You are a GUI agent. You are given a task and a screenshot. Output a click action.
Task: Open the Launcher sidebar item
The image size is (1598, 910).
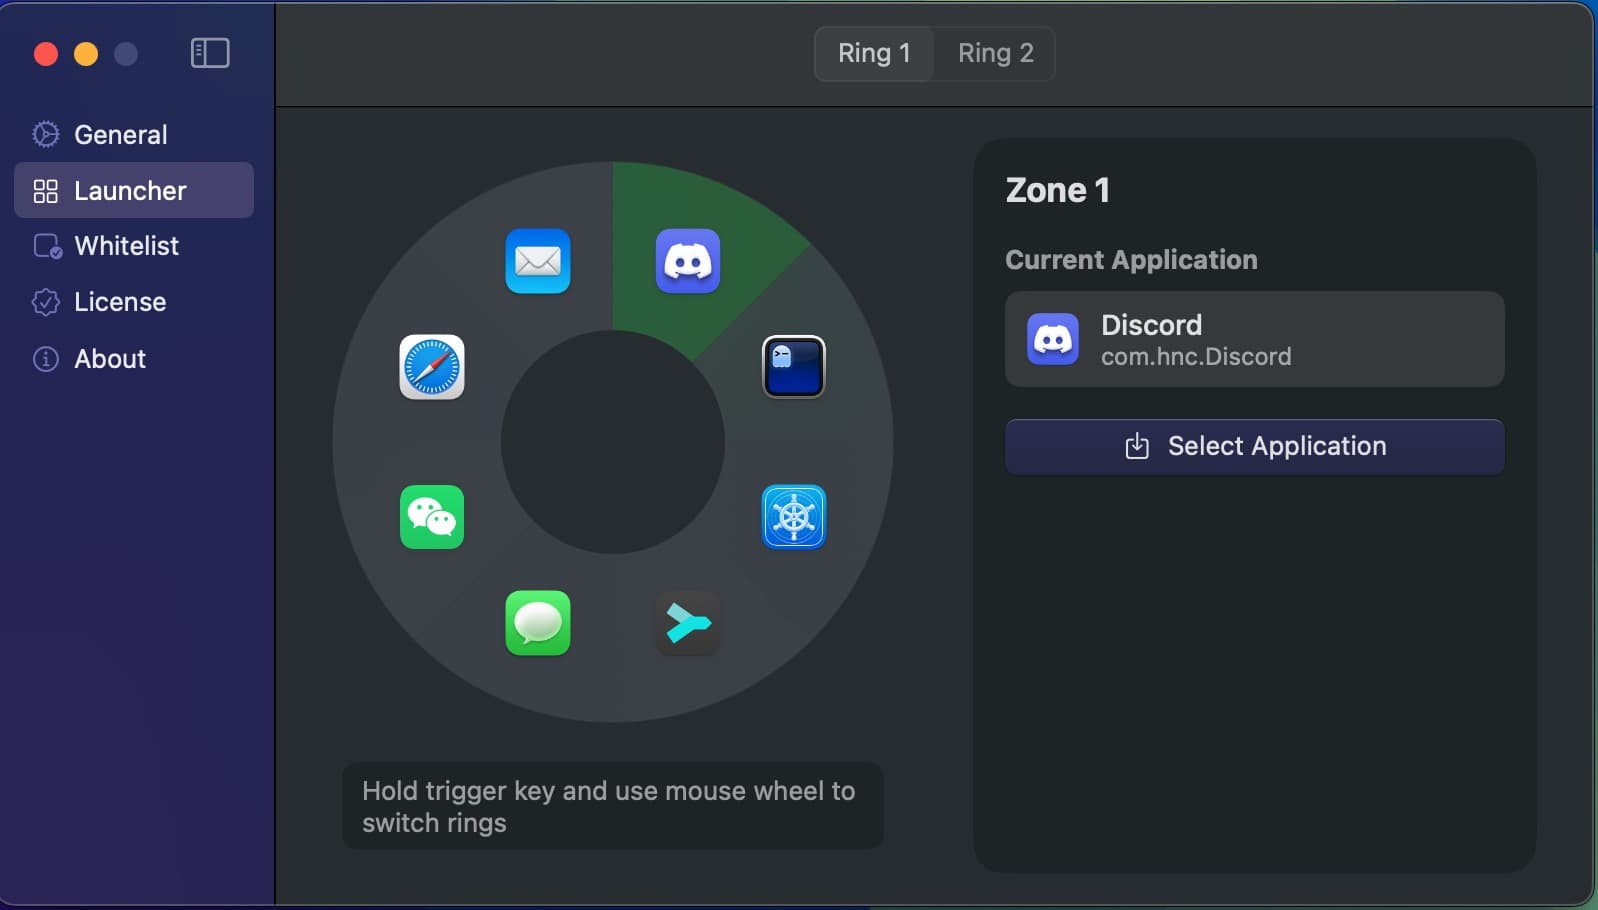[130, 190]
